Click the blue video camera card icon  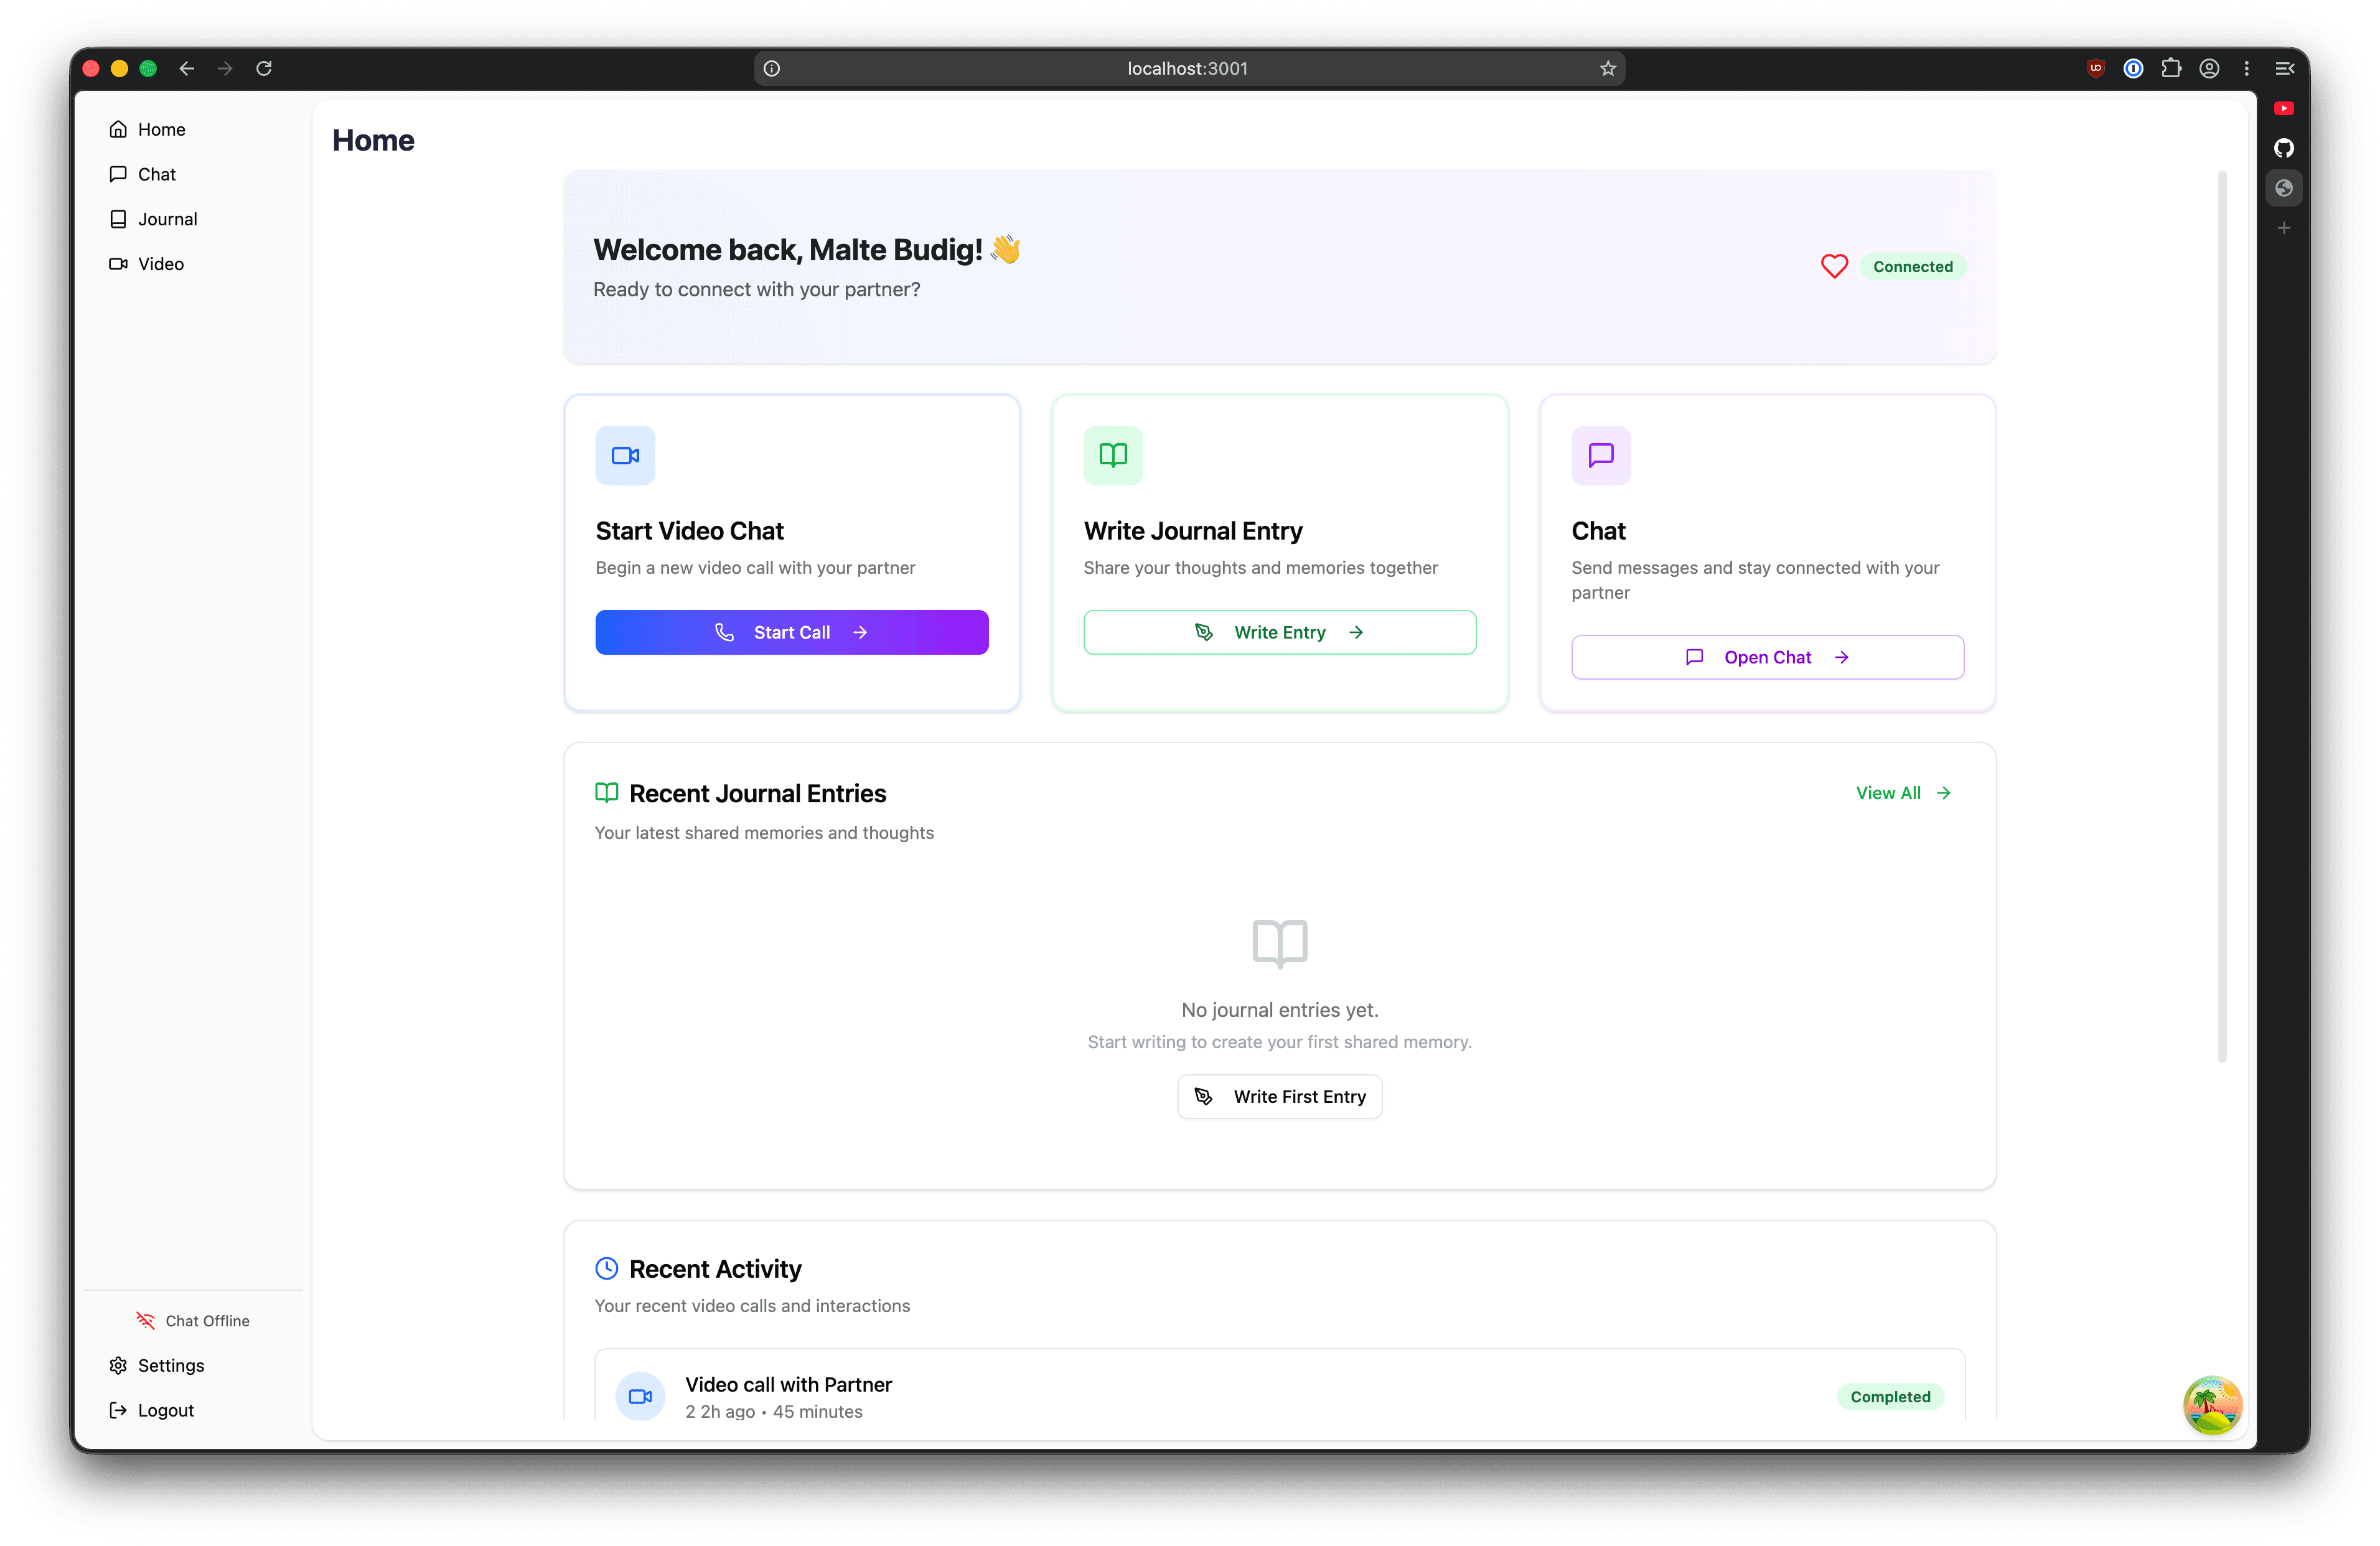tap(625, 456)
